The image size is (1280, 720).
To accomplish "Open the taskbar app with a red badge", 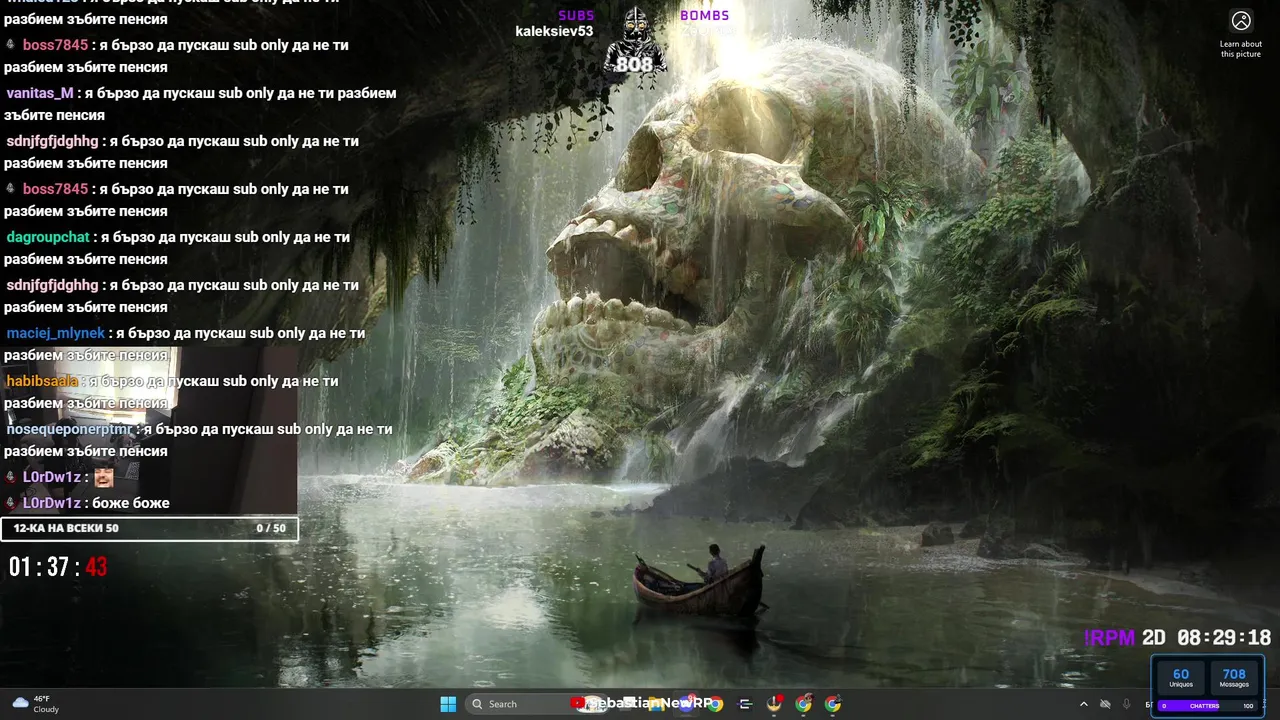I will 774,704.
